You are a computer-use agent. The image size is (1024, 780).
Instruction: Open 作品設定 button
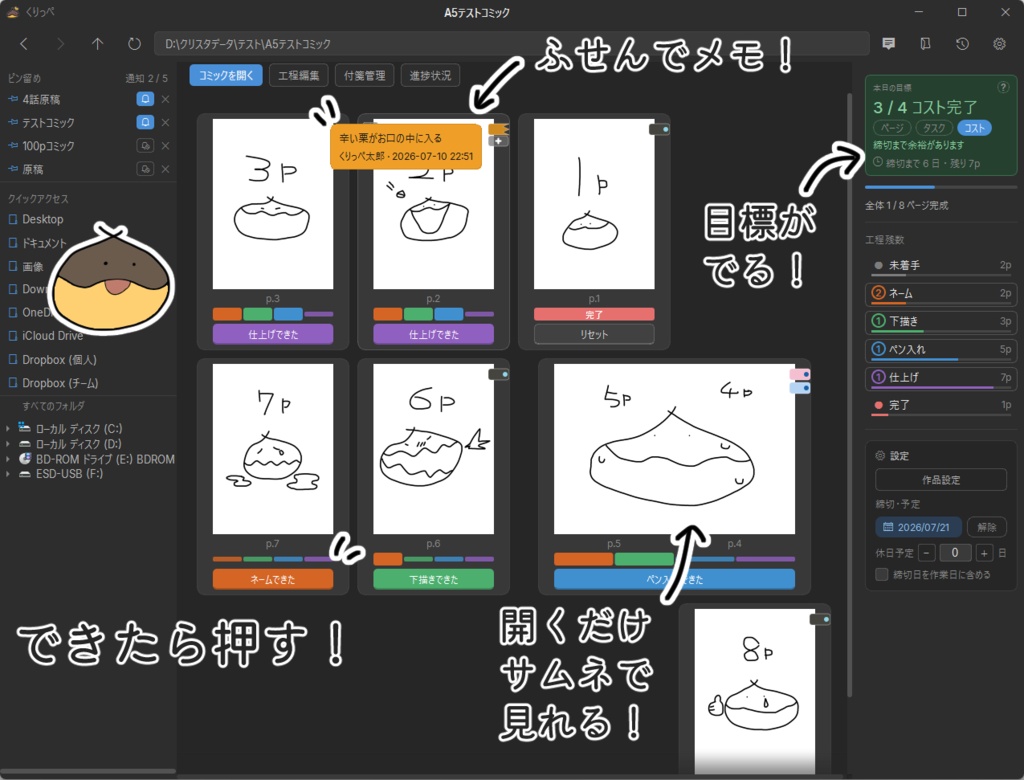(x=941, y=479)
